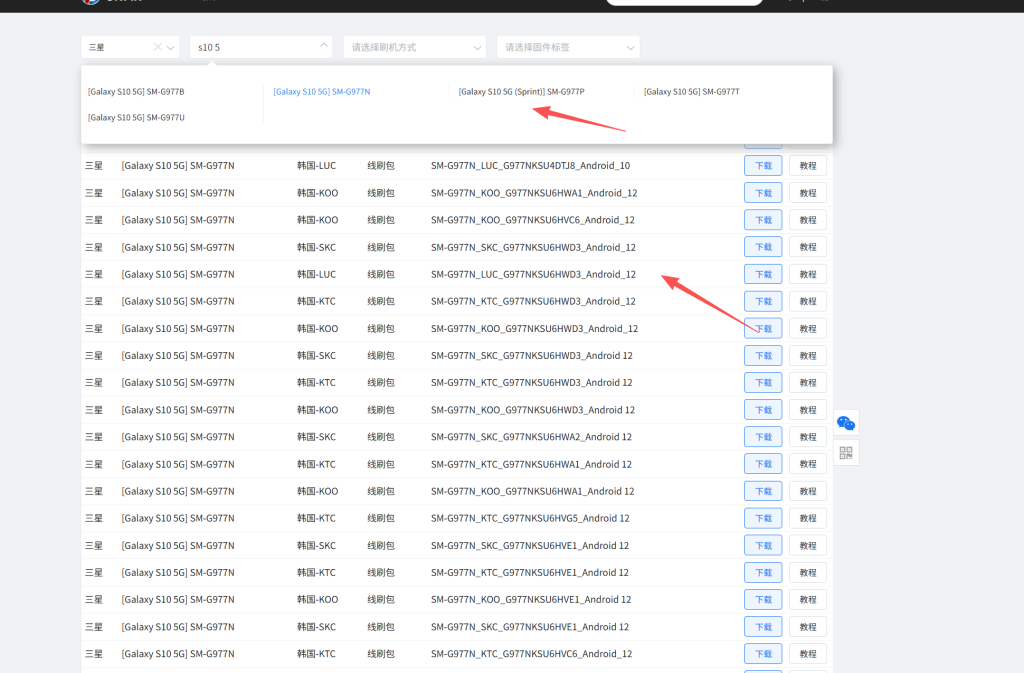Viewport: 1024px width, 673px height.
Task: Click firmware name SM-G977N_KTC_G977NKSU6HVG5_Android 12
Action: click(530, 518)
